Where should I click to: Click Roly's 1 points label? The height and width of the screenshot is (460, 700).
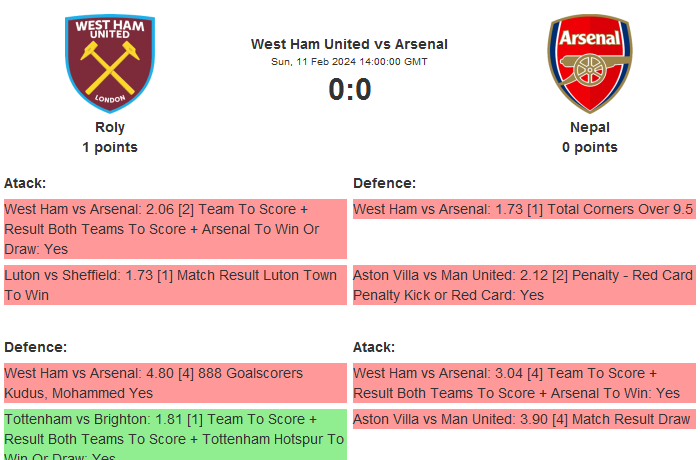(x=110, y=147)
